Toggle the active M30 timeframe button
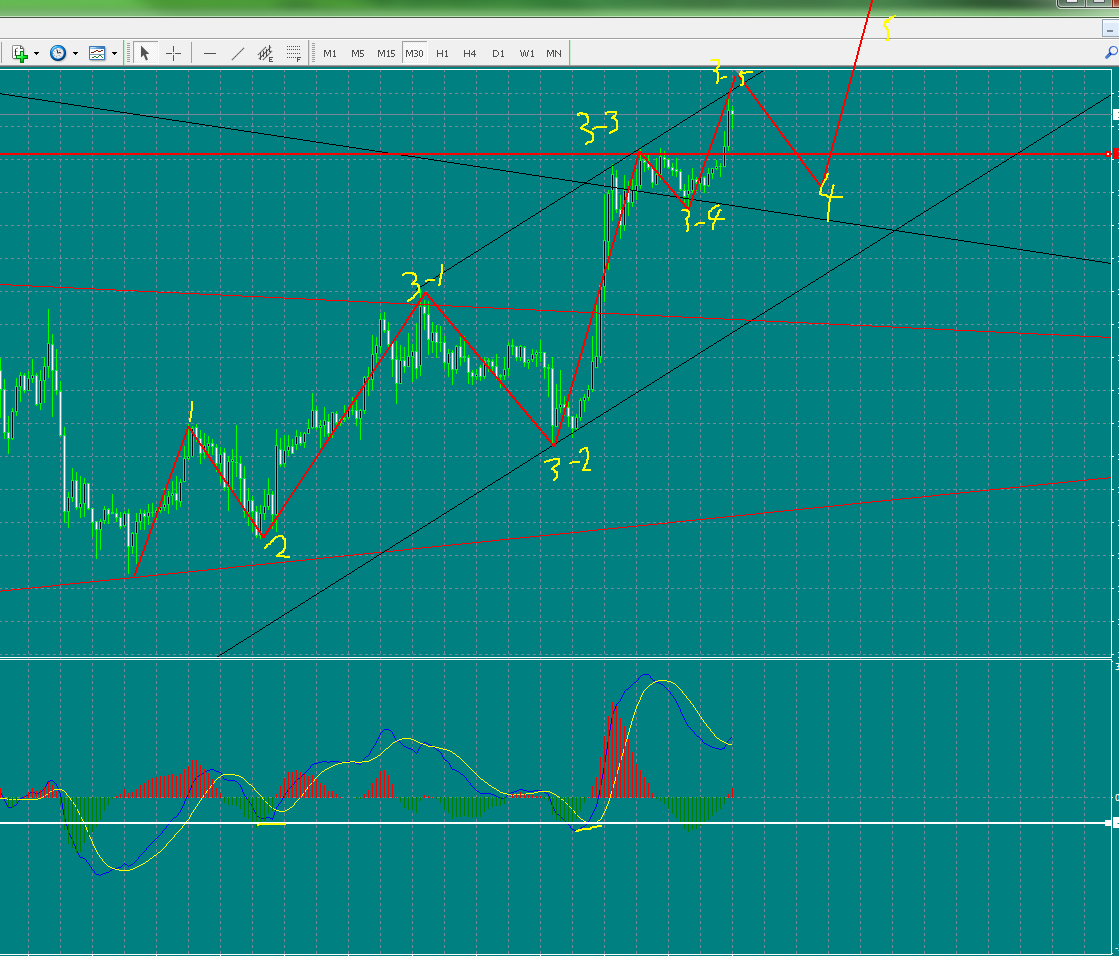This screenshot has width=1119, height=956. [414, 54]
